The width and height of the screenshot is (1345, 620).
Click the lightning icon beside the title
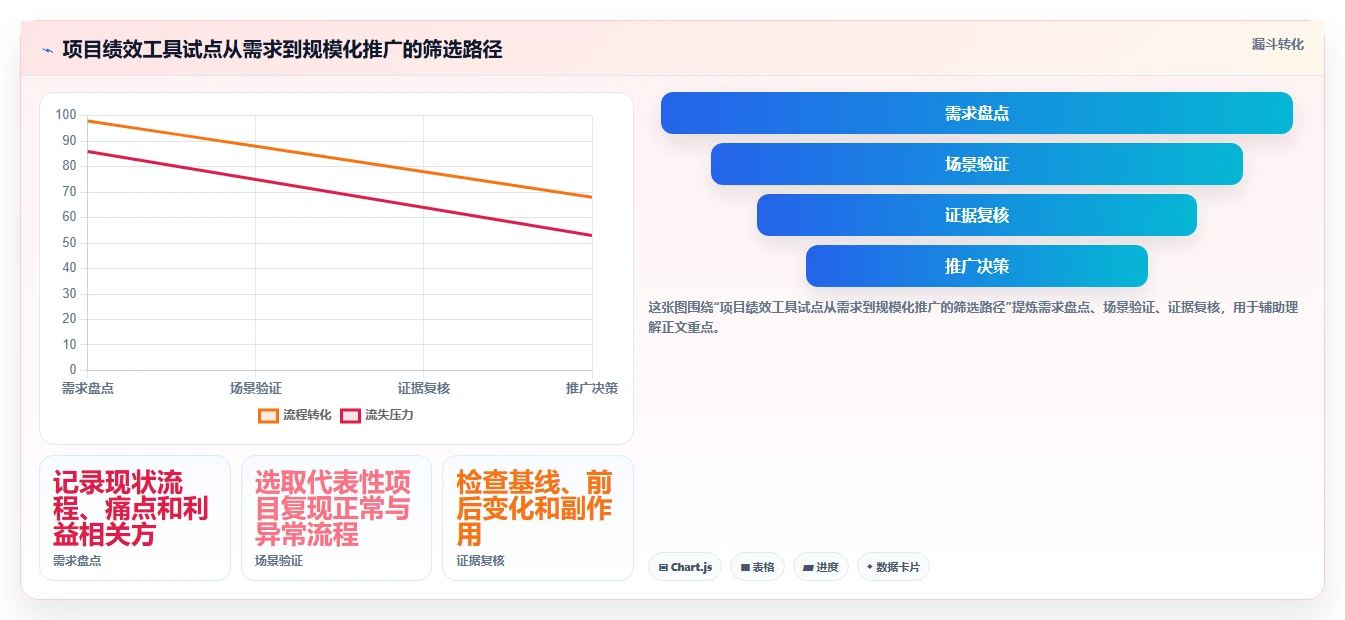point(47,49)
